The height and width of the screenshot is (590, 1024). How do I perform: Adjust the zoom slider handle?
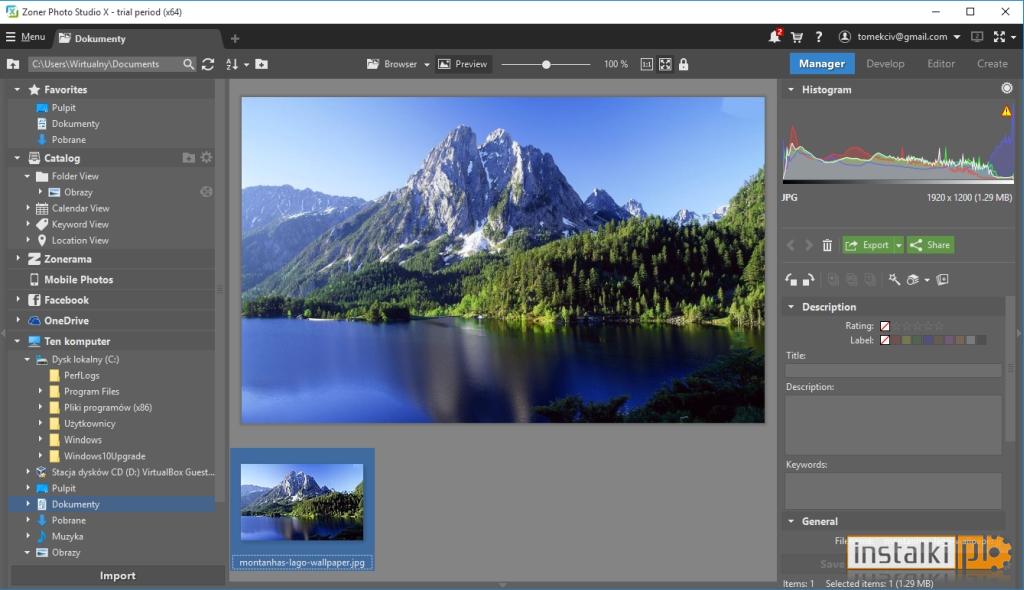[546, 64]
